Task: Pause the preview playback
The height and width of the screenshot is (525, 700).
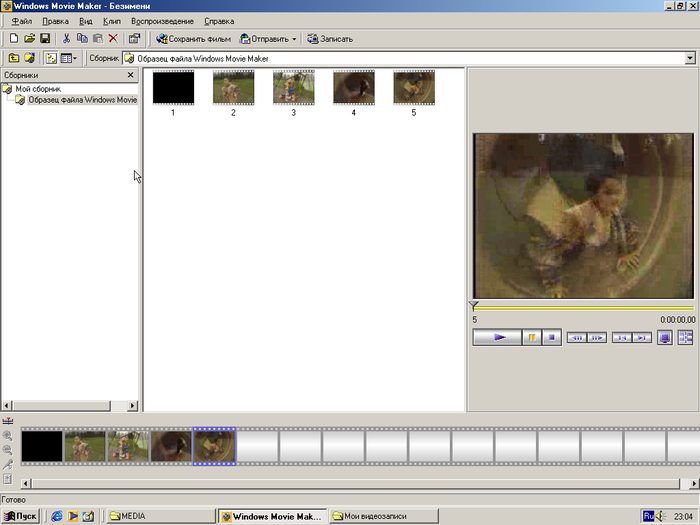Action: click(x=532, y=338)
